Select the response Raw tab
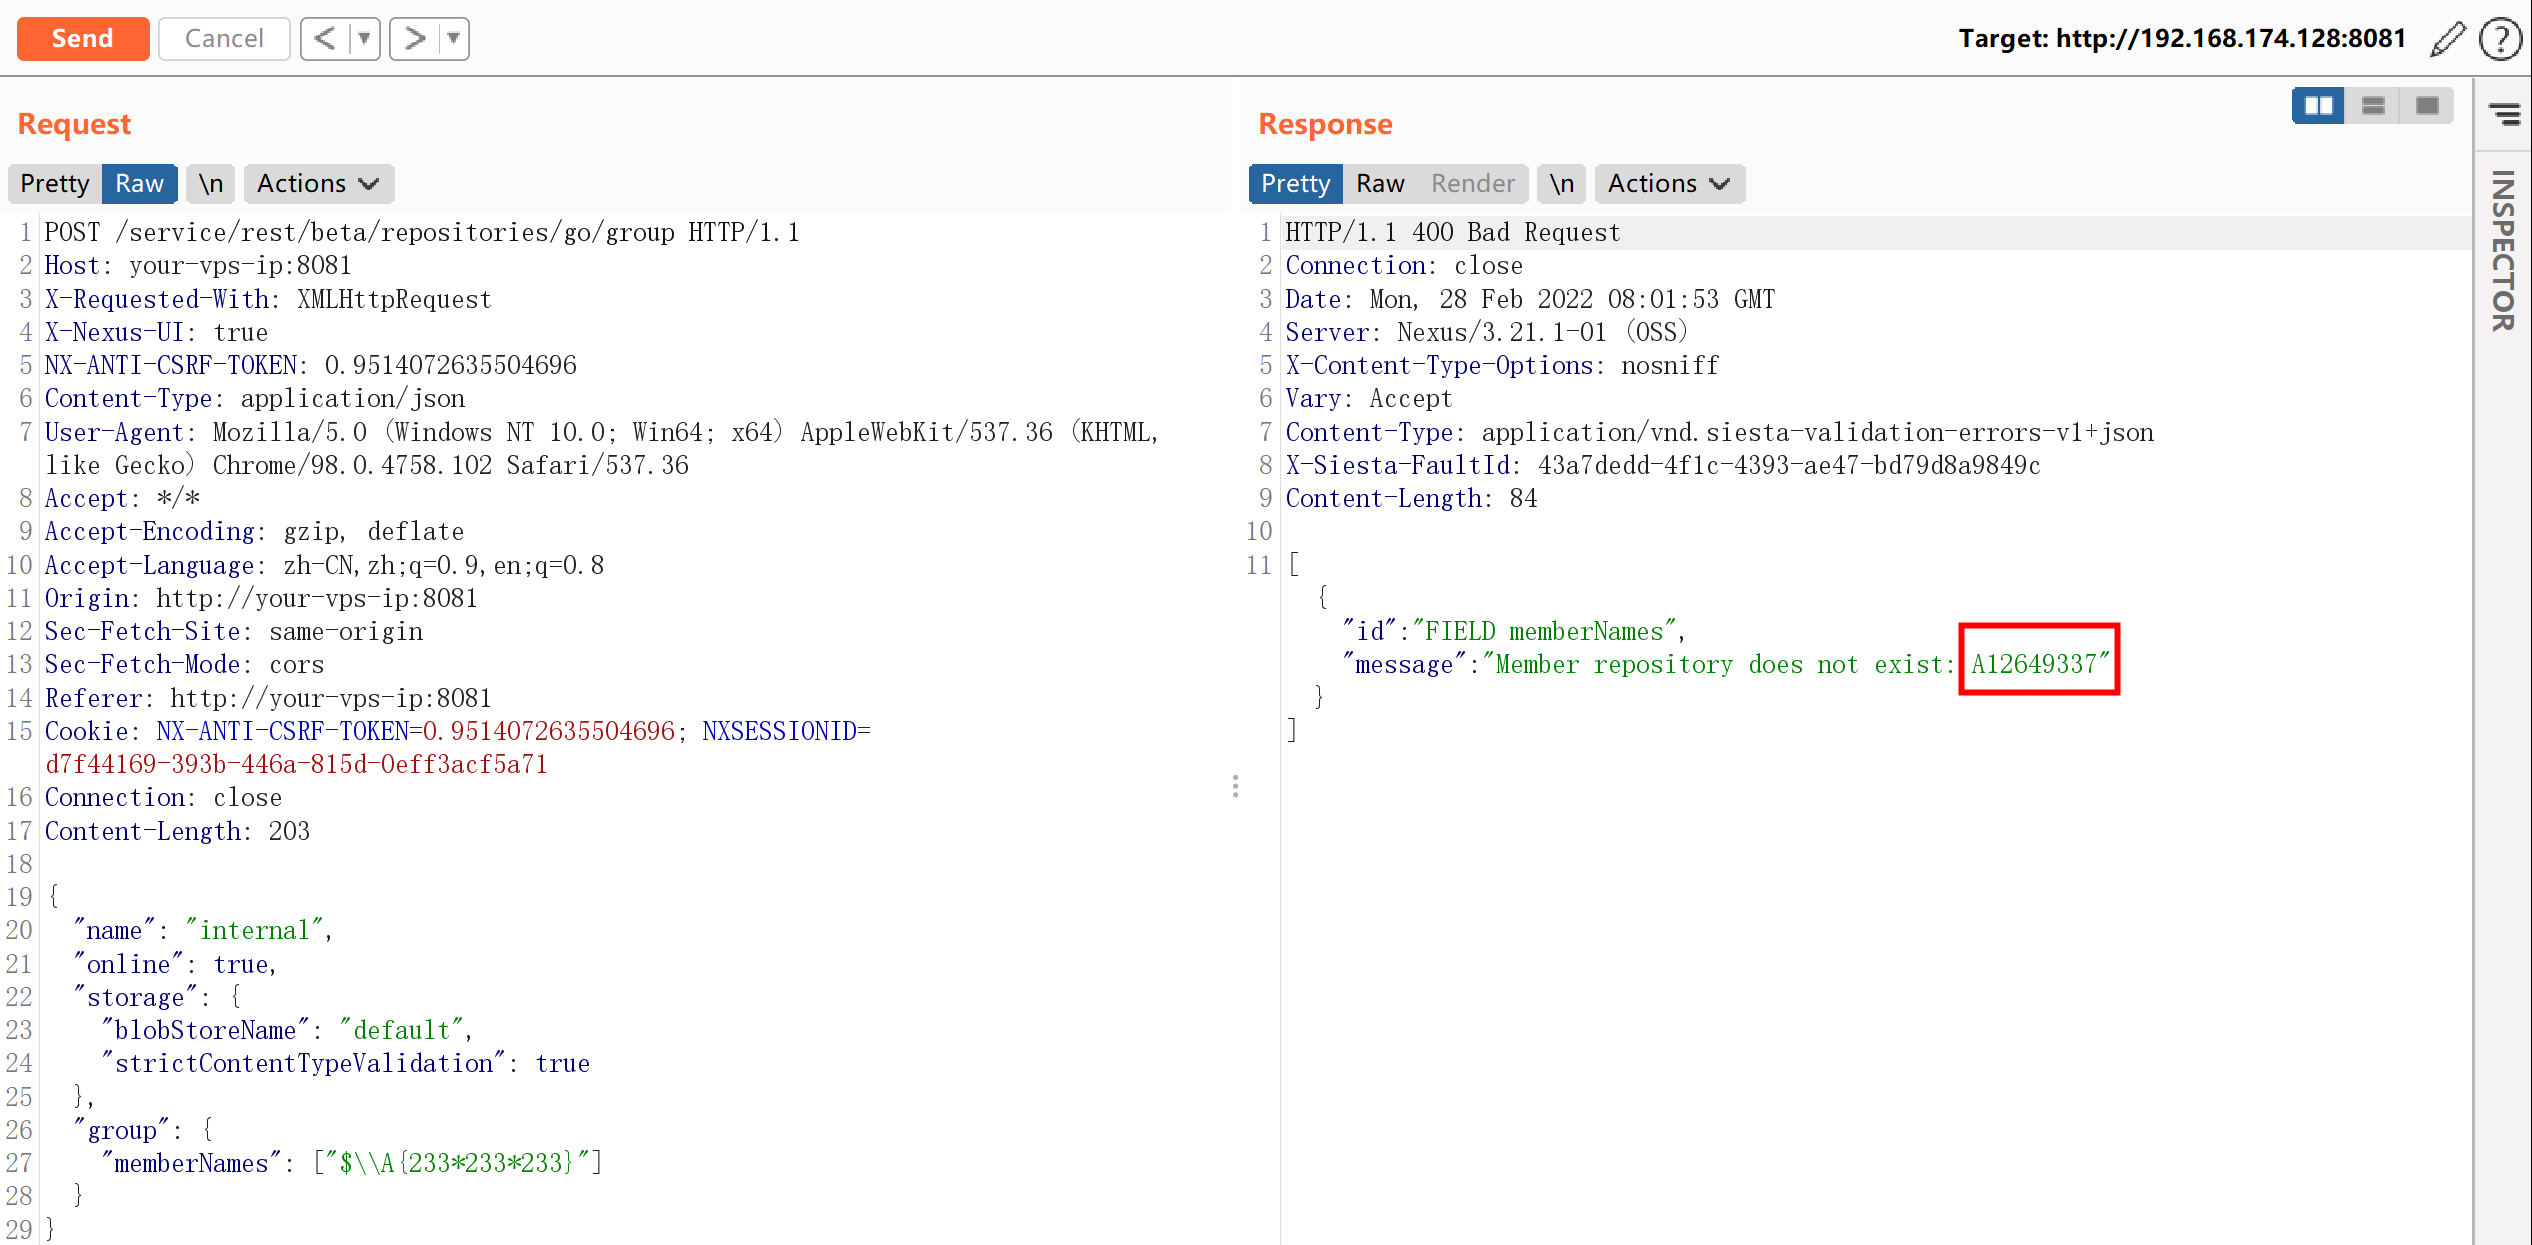The height and width of the screenshot is (1245, 2532). [x=1380, y=184]
